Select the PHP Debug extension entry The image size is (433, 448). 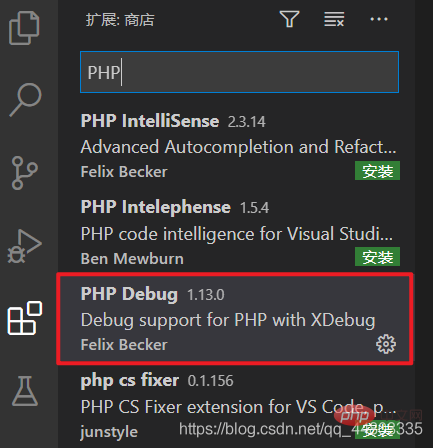click(235, 318)
